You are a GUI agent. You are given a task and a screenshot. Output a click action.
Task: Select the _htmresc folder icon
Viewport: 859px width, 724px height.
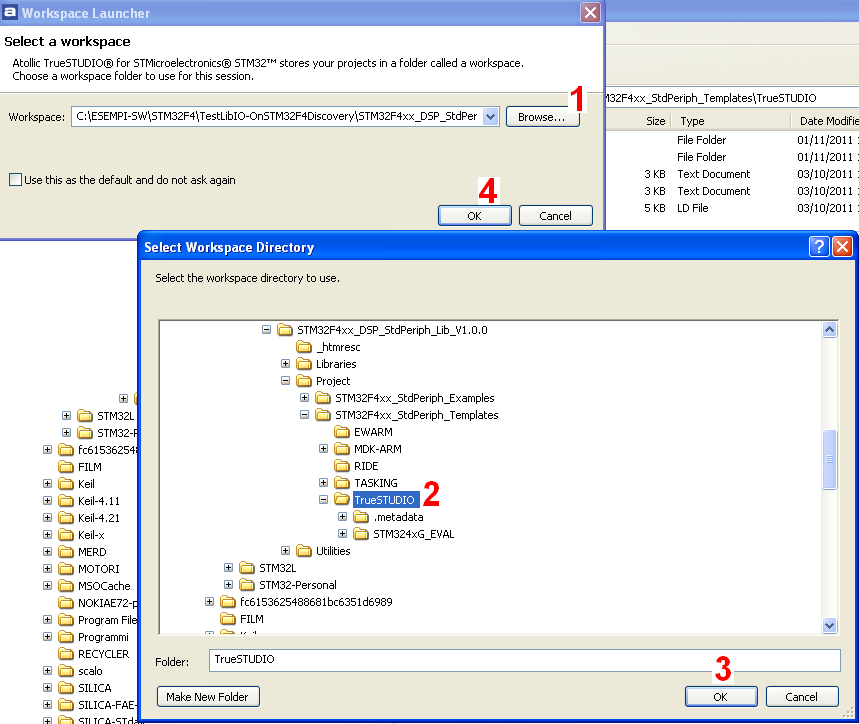tap(304, 347)
